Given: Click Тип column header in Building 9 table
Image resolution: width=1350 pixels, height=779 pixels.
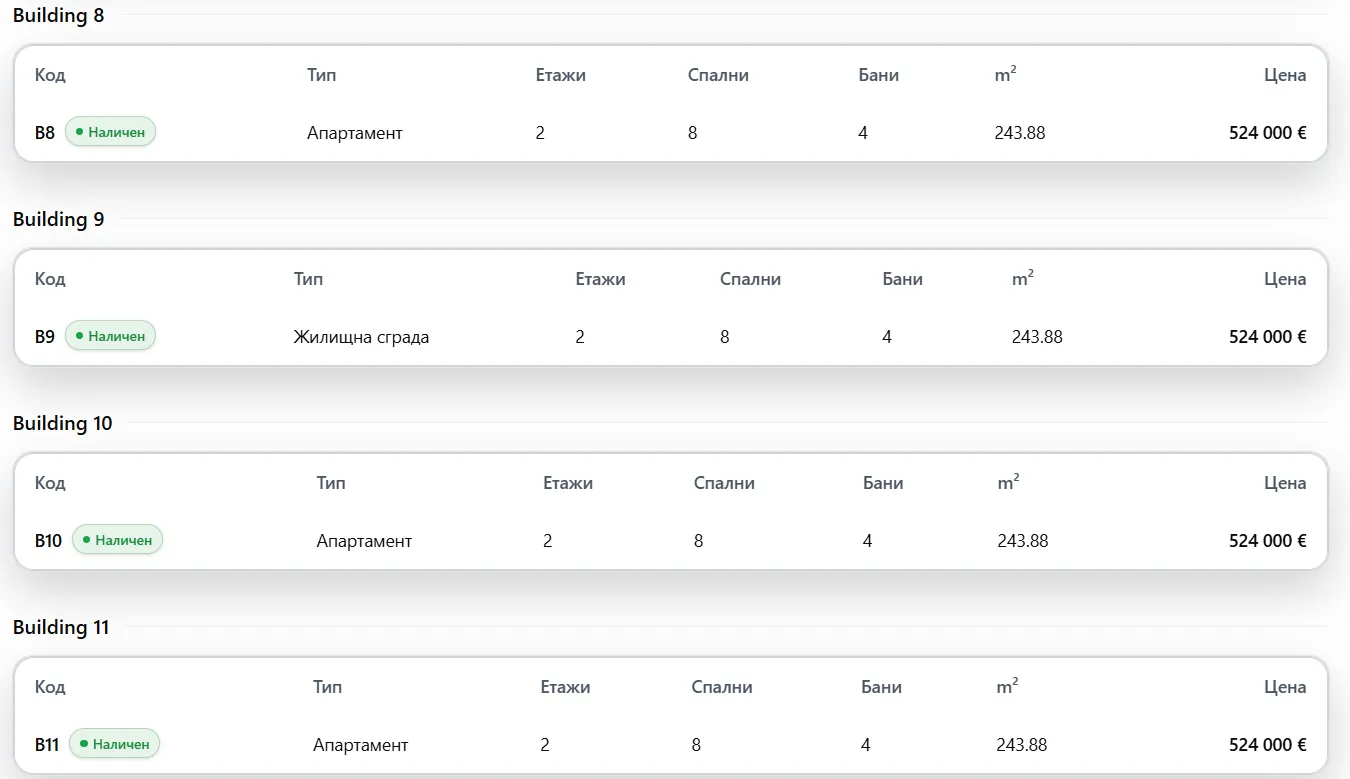Looking at the screenshot, I should 308,279.
